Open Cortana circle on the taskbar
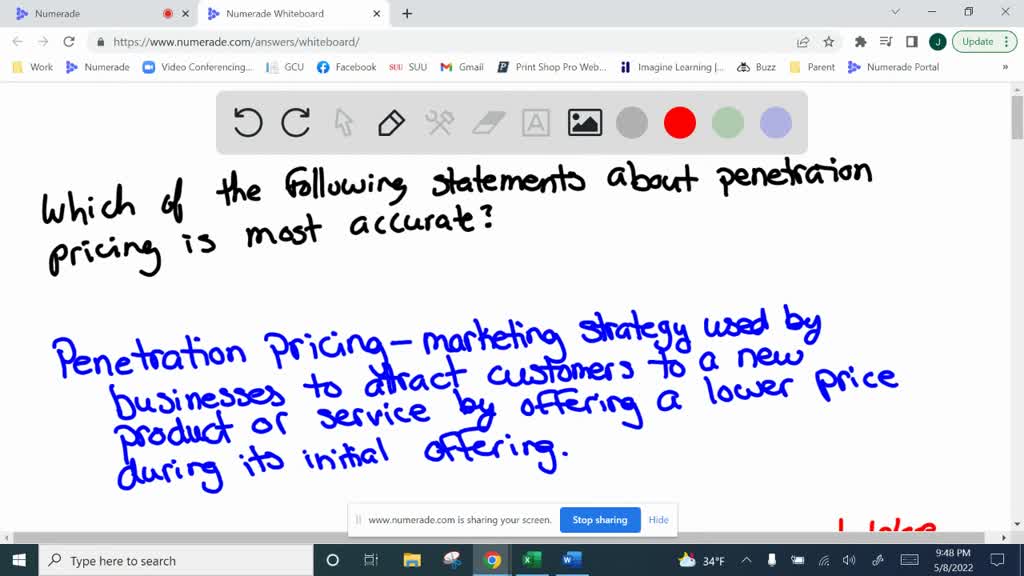This screenshot has width=1024, height=576. coord(332,560)
